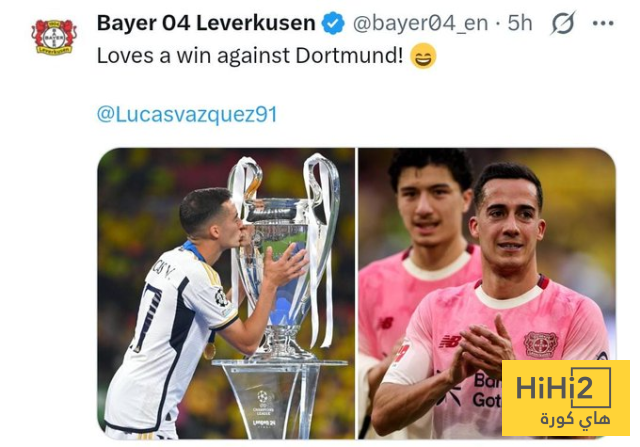Image resolution: width=640 pixels, height=447 pixels.
Task: Click the grinning emoji in the tweet
Action: point(423,56)
